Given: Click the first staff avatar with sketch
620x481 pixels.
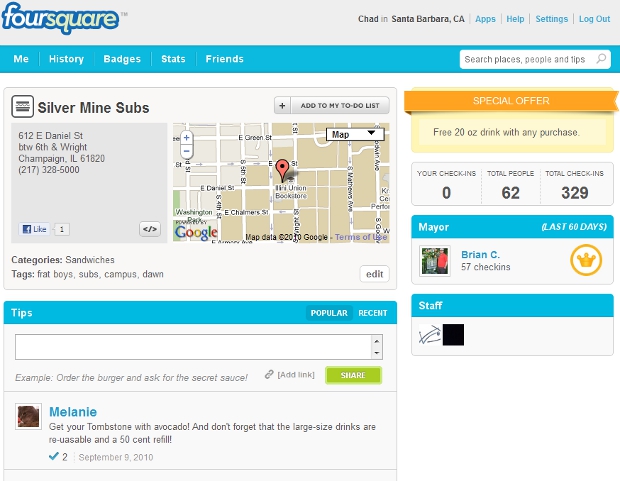Looking at the screenshot, I should pos(430,335).
